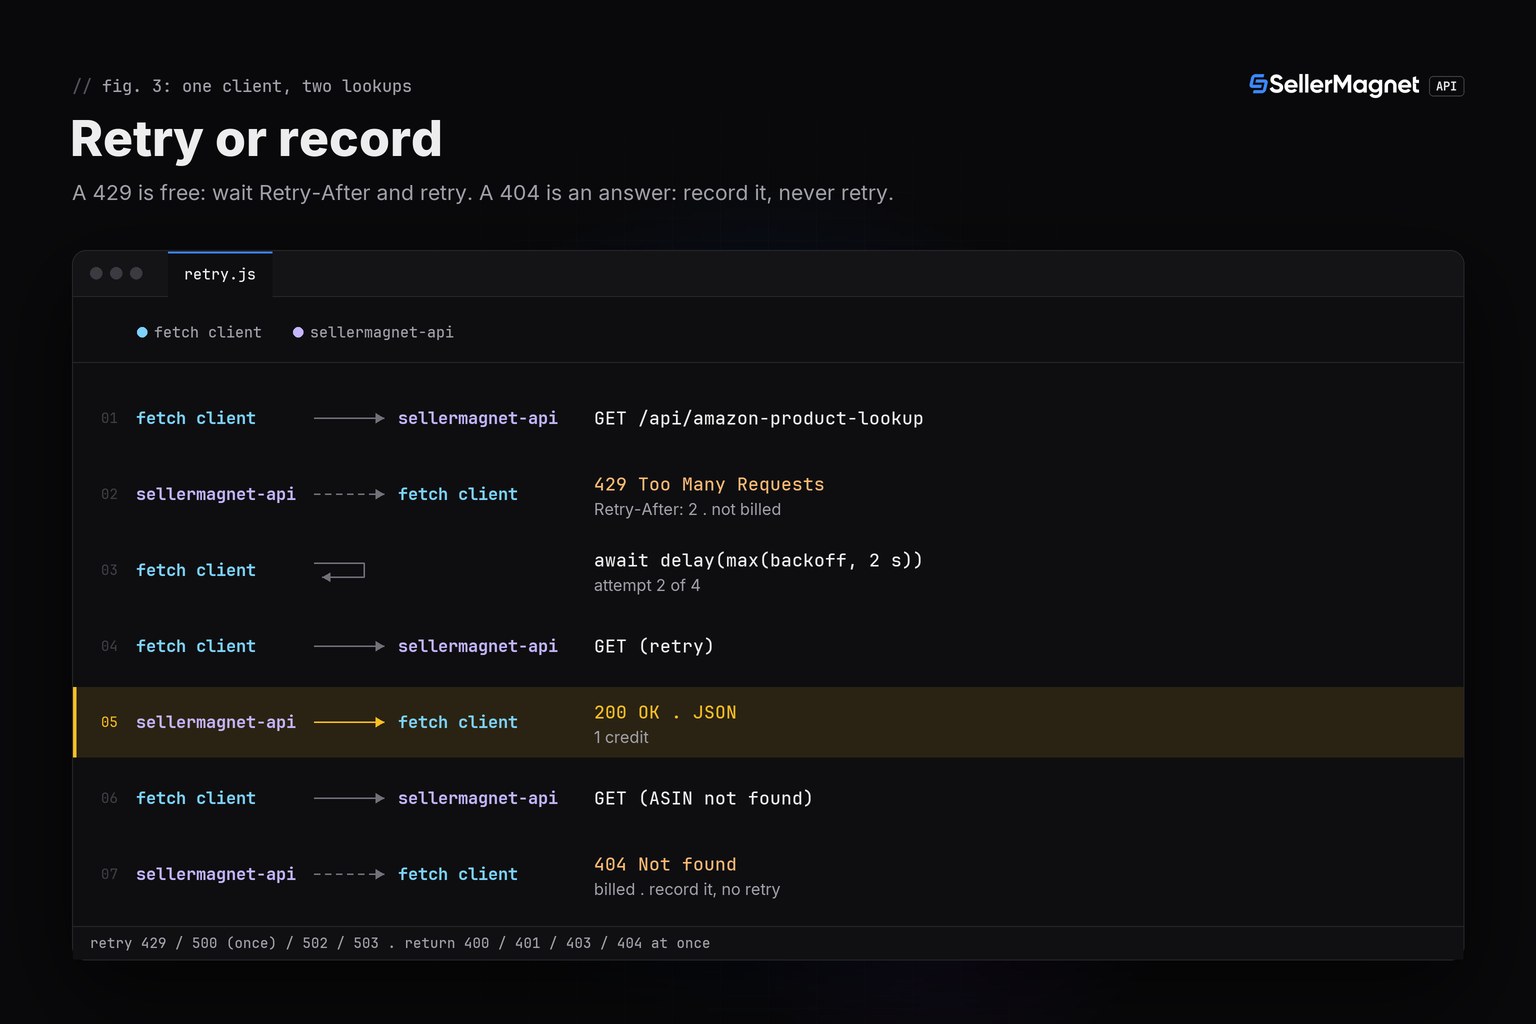1536x1024 pixels.
Task: Click the purple sellermagnet-api legend dot
Action: [298, 332]
